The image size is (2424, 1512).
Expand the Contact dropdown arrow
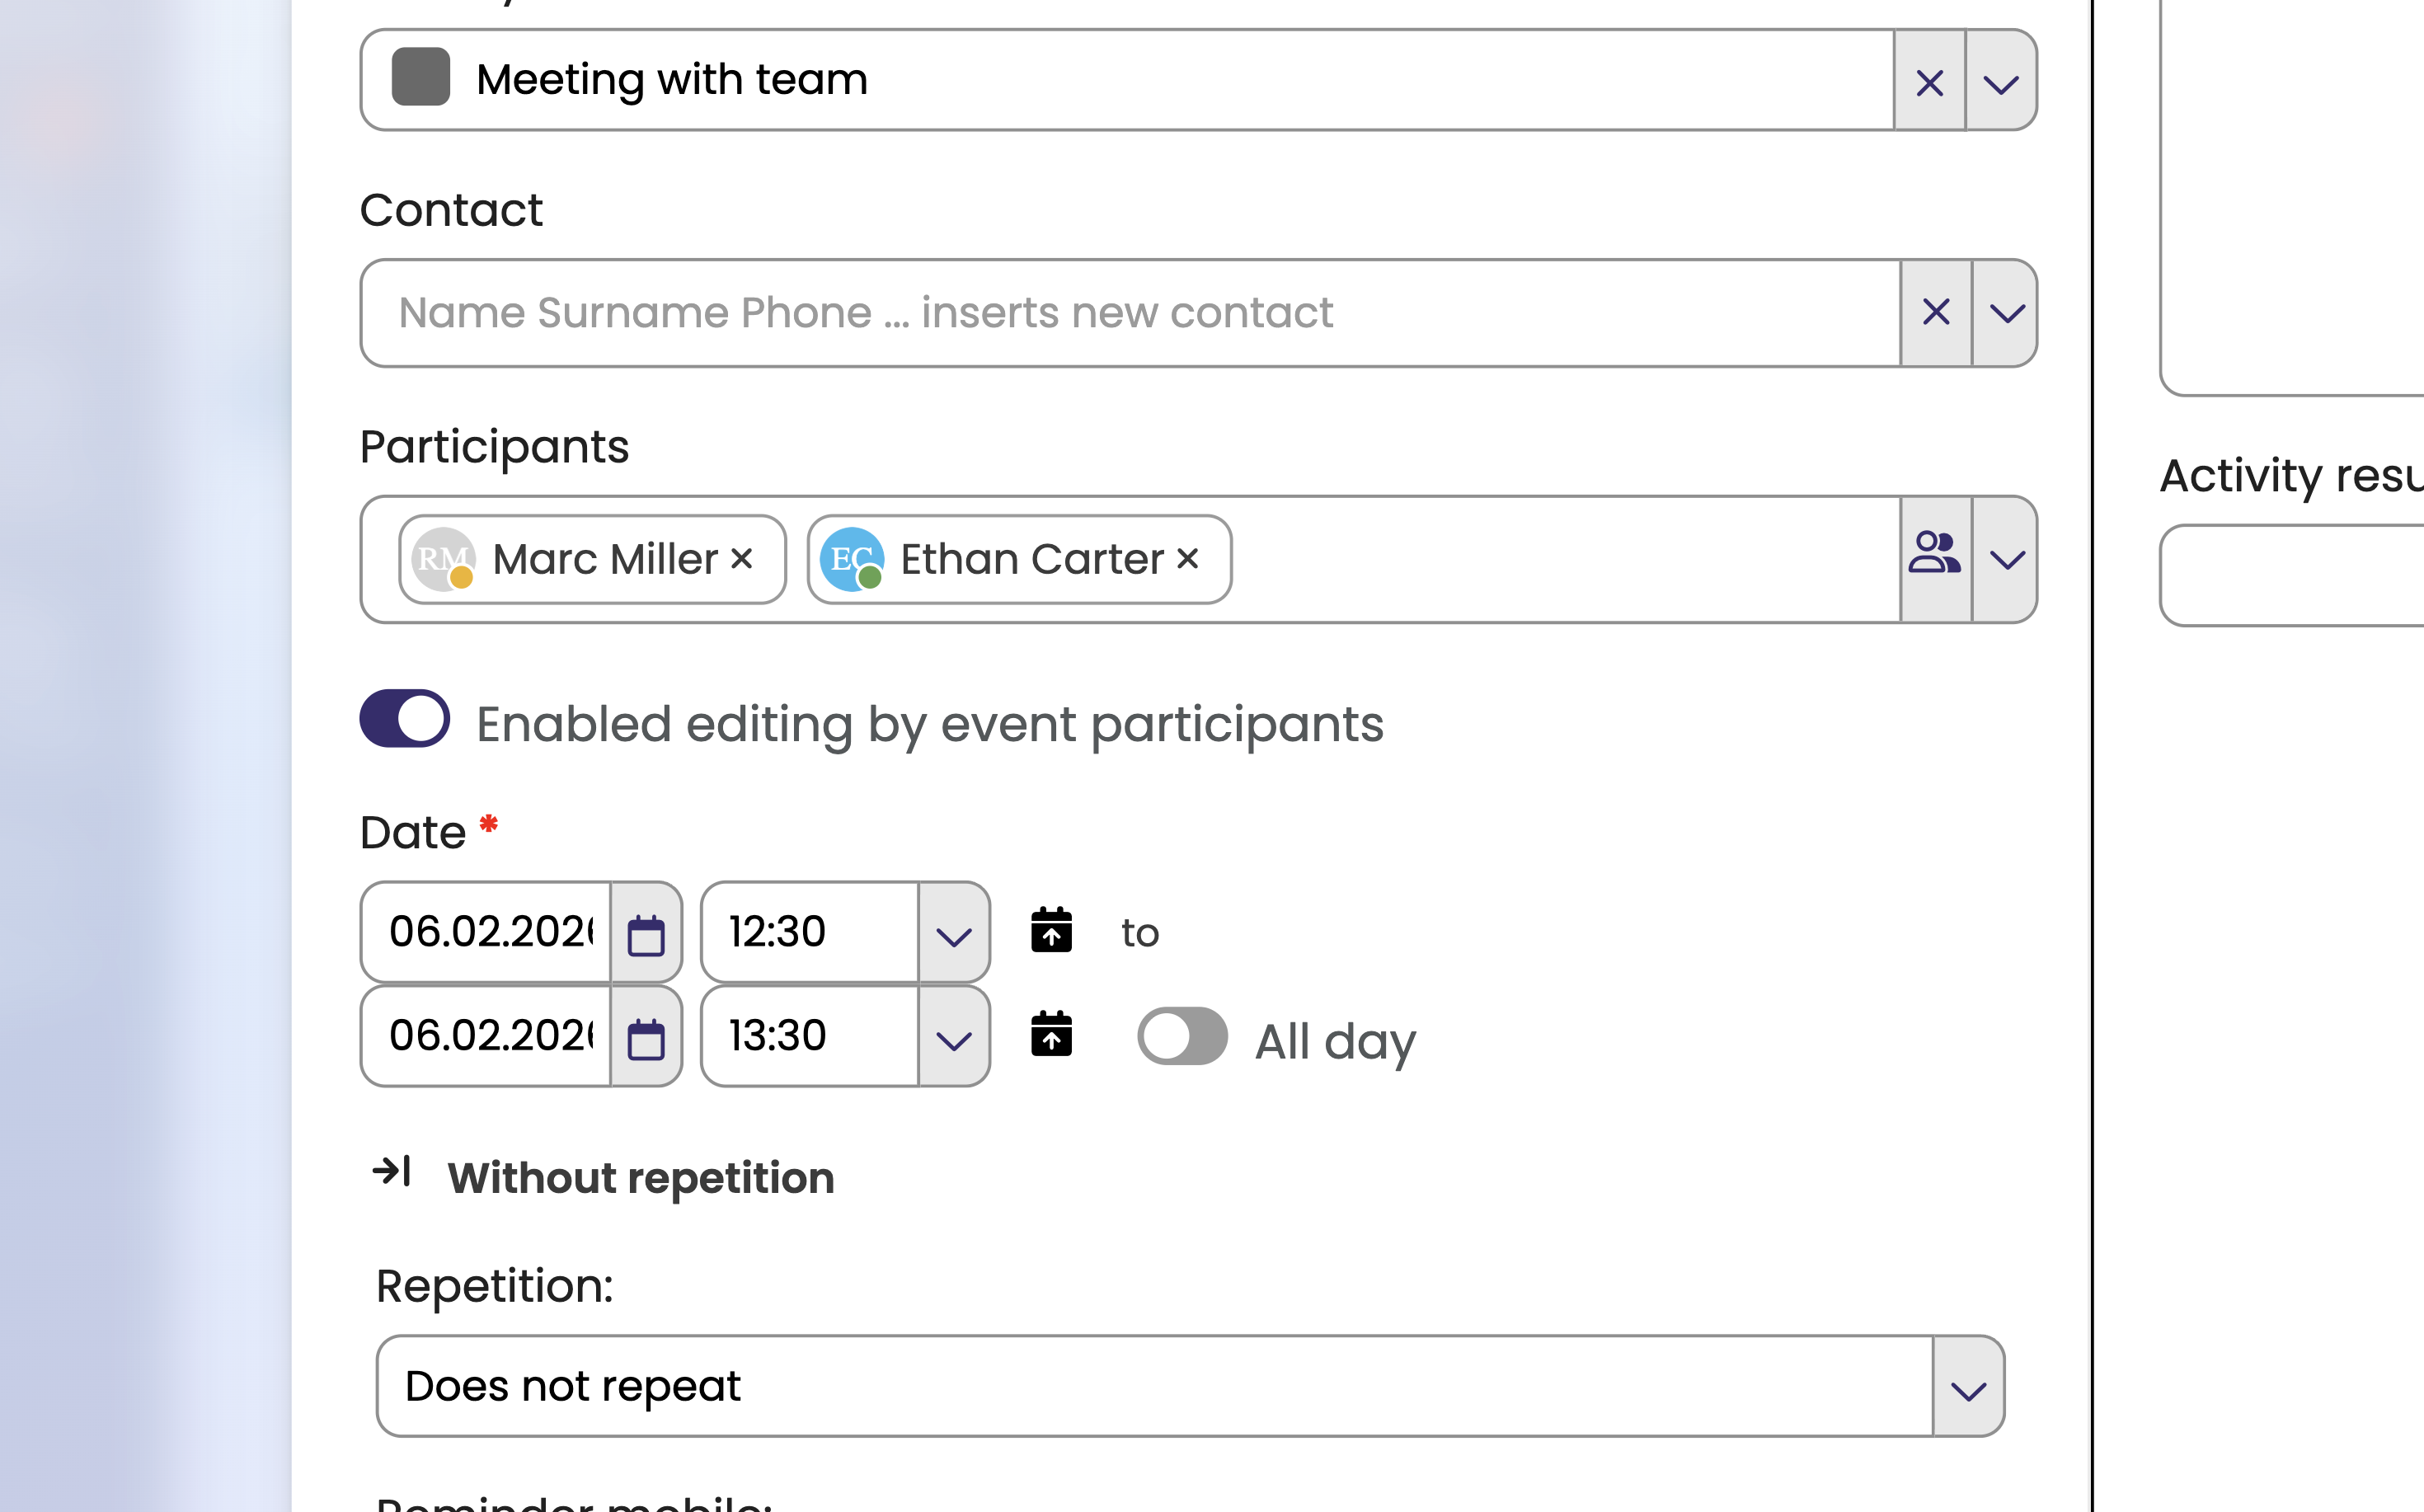tap(2006, 313)
